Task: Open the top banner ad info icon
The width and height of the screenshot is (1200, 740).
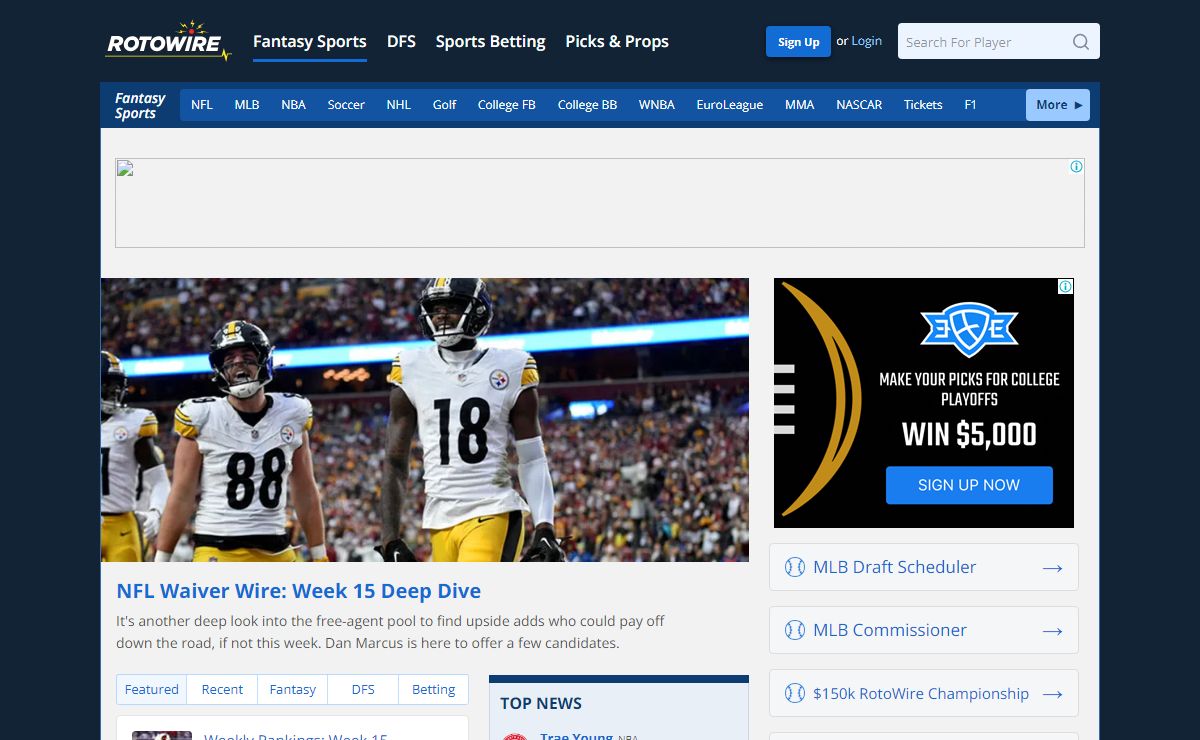Action: pyautogui.click(x=1076, y=167)
